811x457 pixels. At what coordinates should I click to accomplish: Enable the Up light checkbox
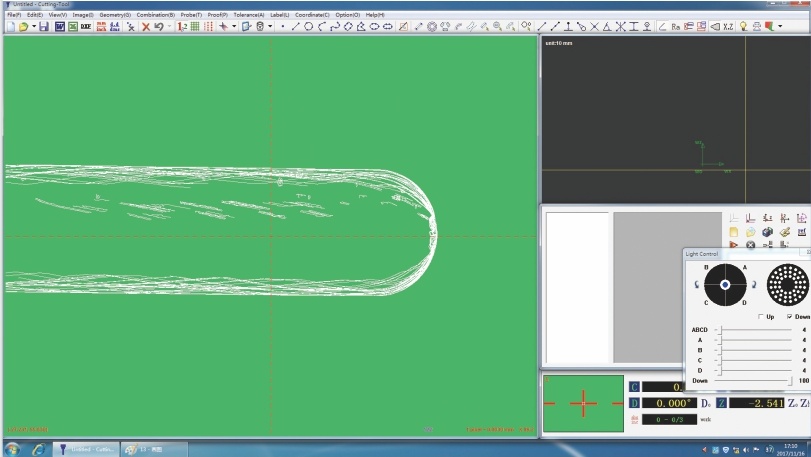click(x=761, y=316)
